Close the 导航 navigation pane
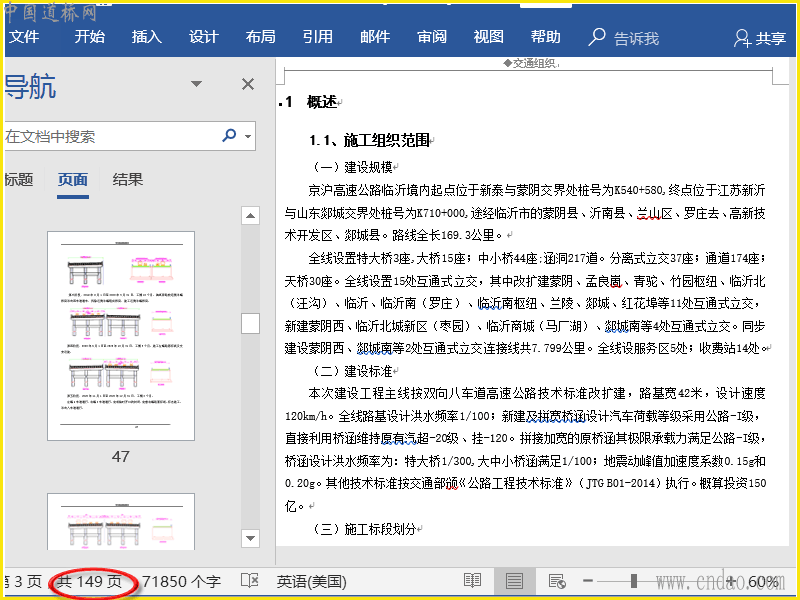 point(248,84)
